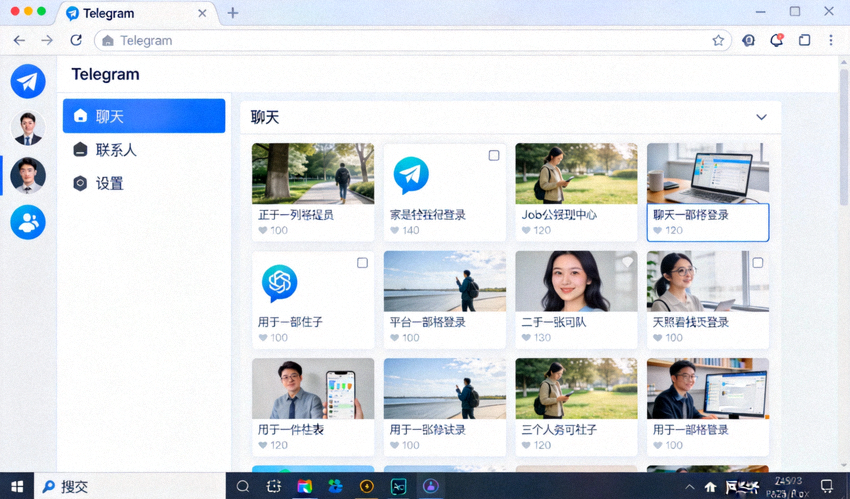
Task: Open the dashed-square taskbar icon
Action: pos(274,486)
